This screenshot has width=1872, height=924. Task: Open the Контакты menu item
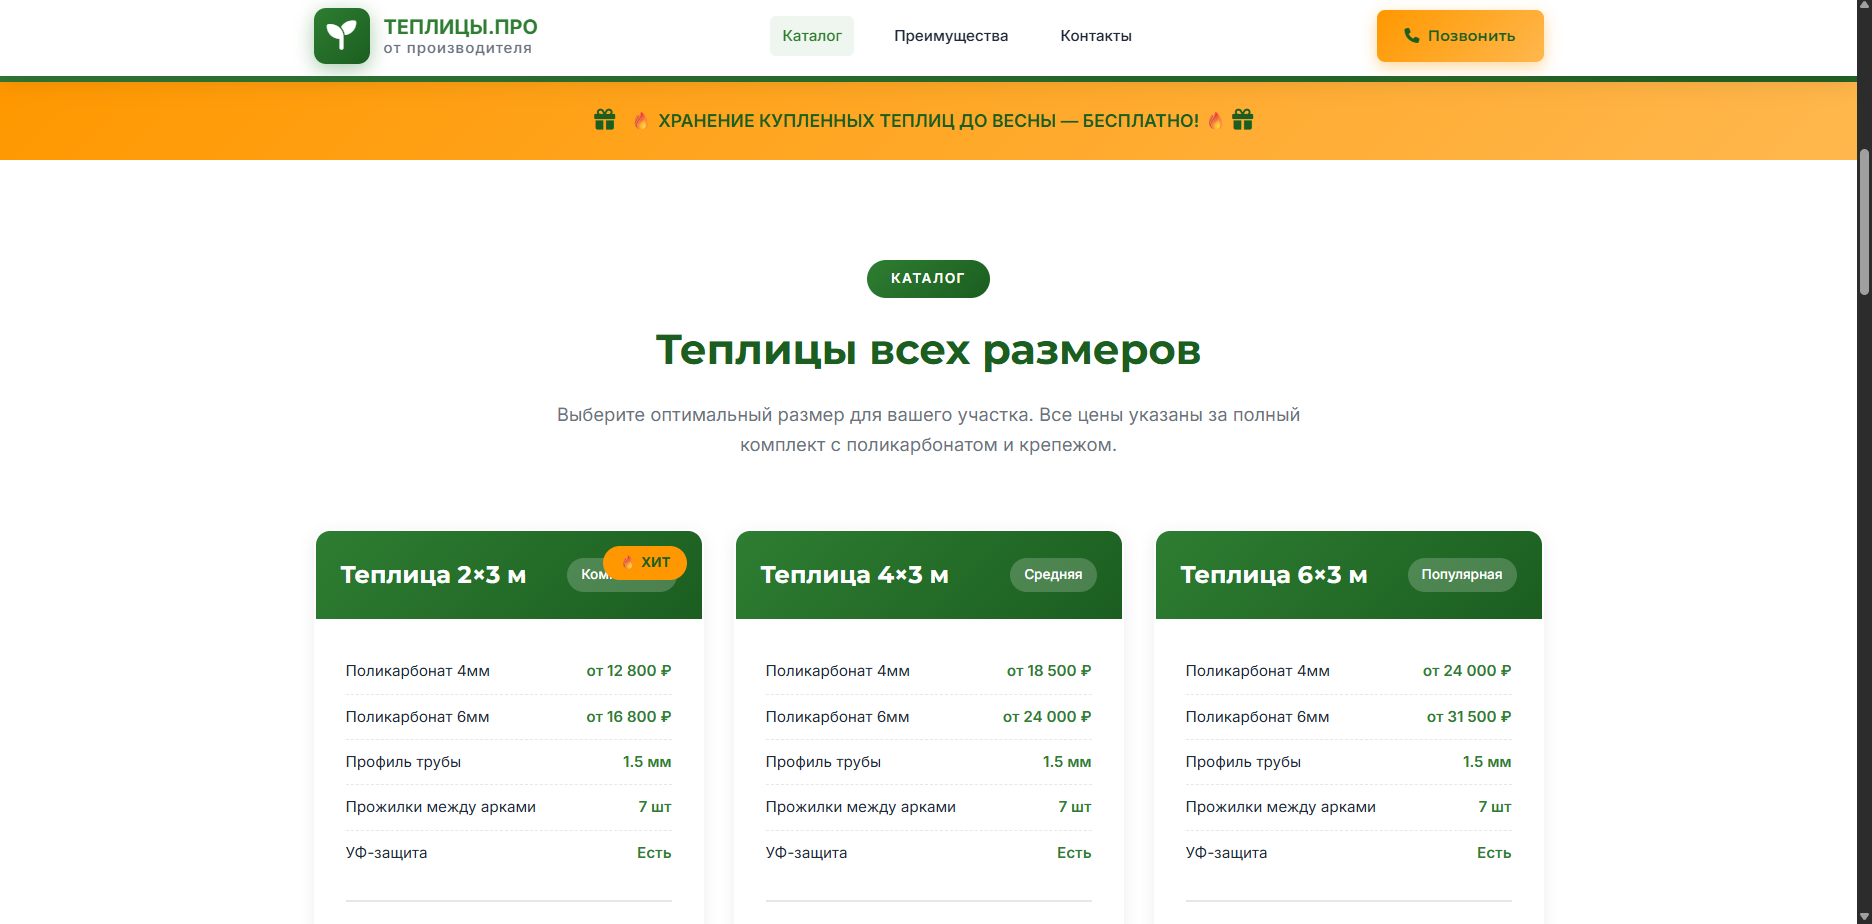pos(1096,36)
